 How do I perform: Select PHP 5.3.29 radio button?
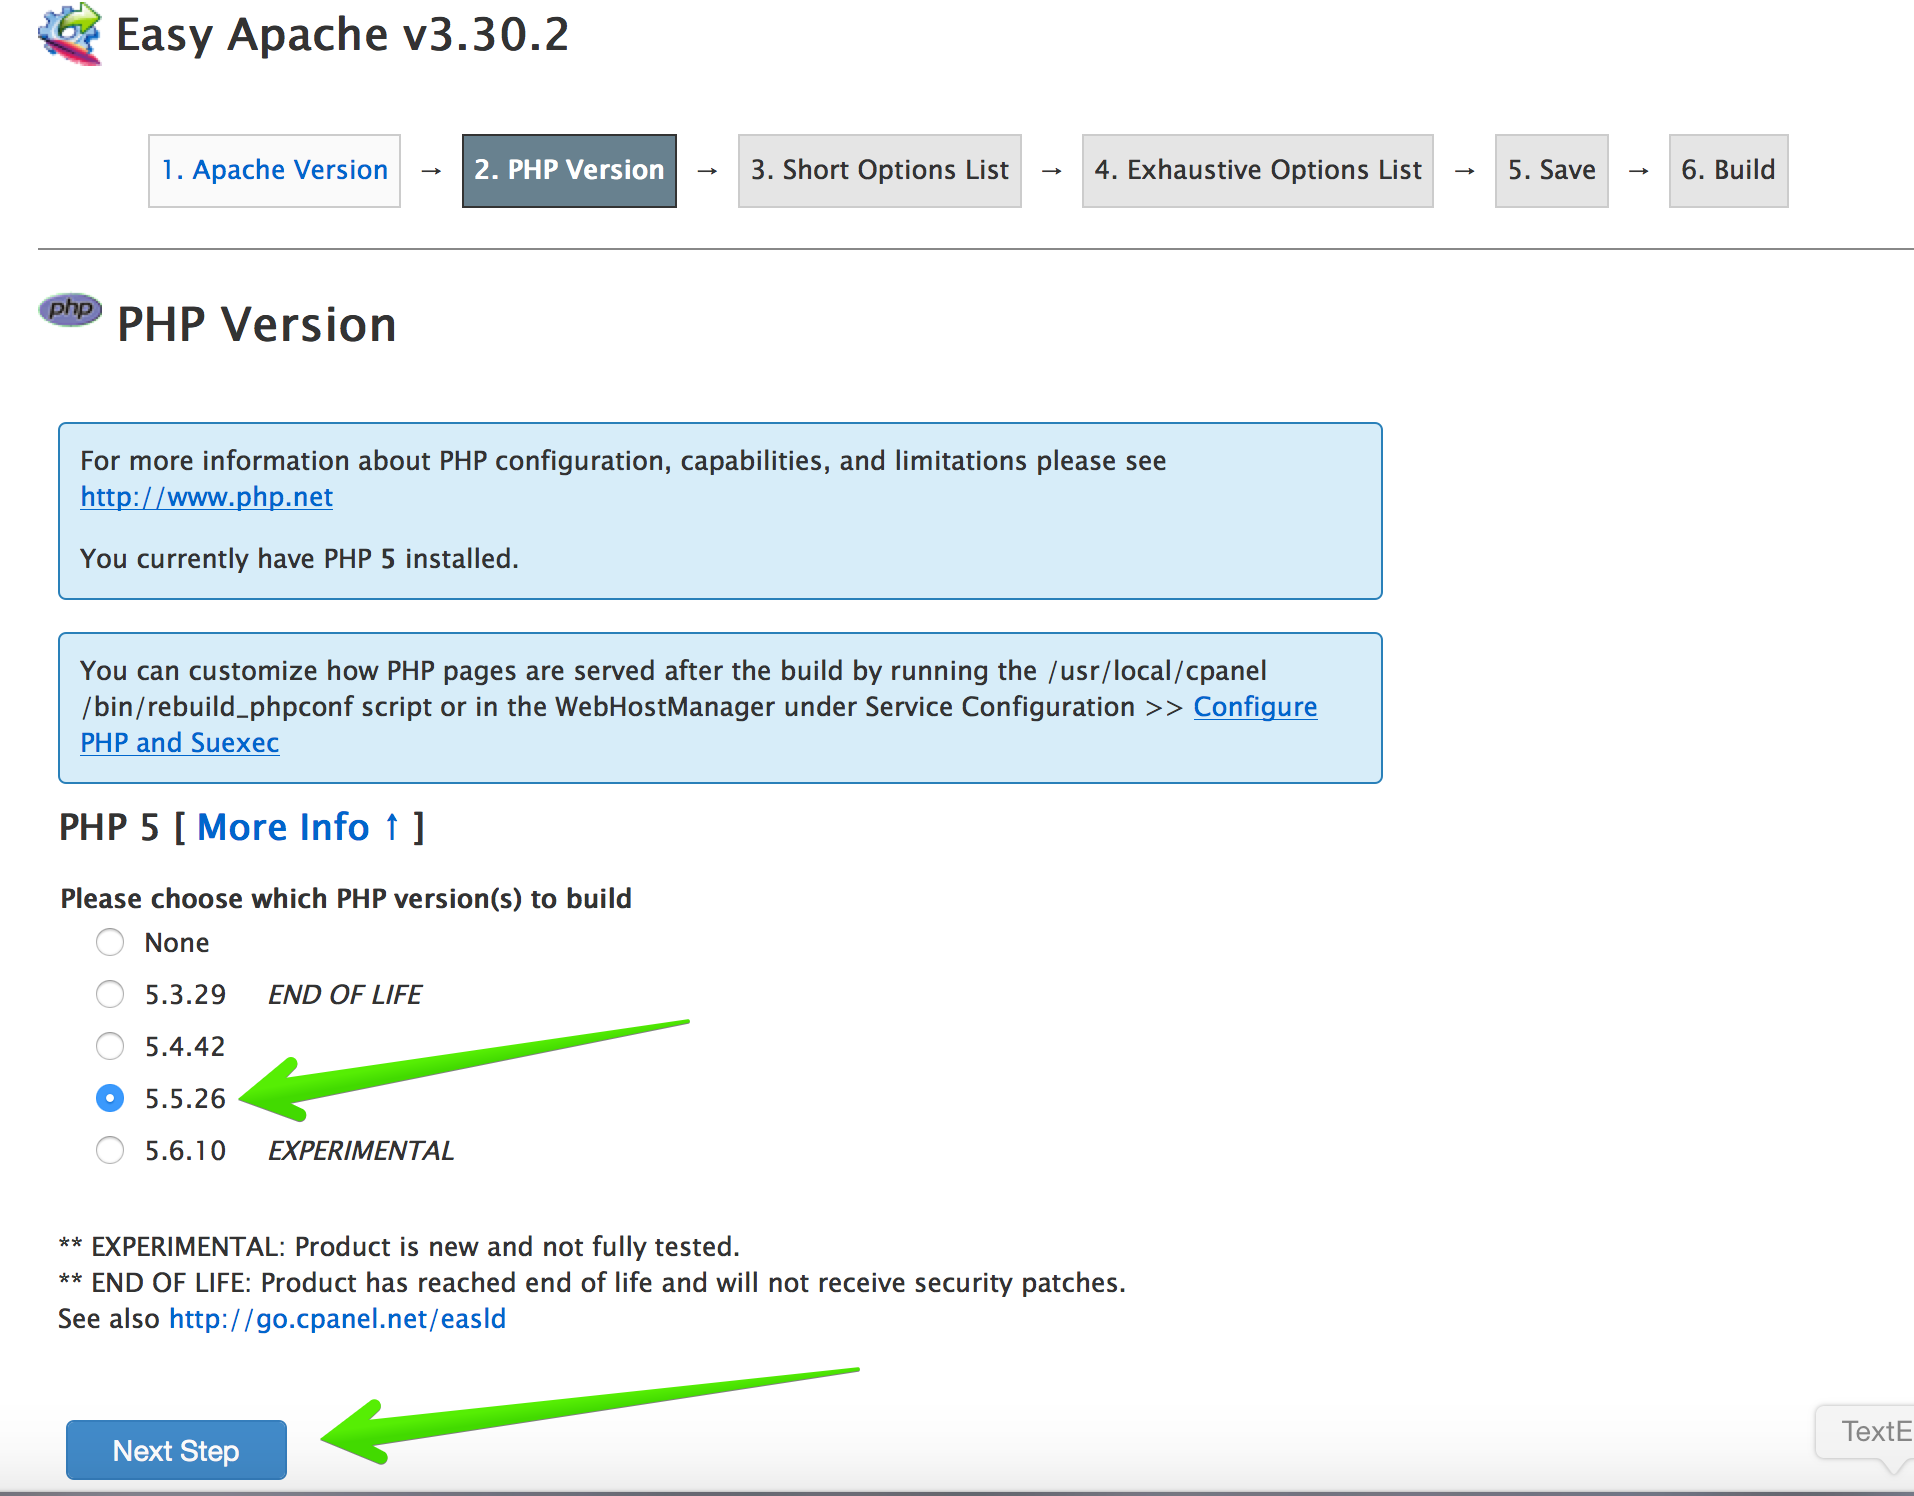pos(110,994)
